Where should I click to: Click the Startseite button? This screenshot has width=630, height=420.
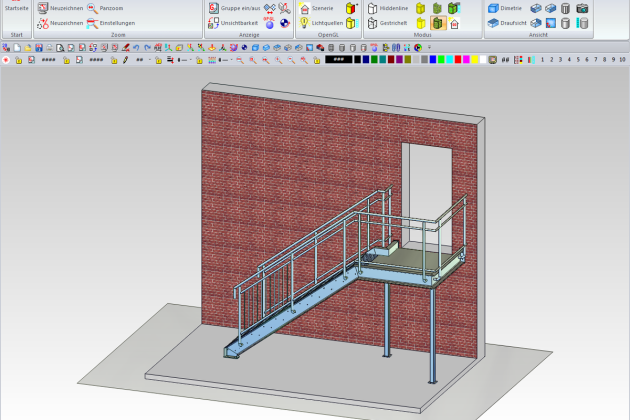(16, 8)
